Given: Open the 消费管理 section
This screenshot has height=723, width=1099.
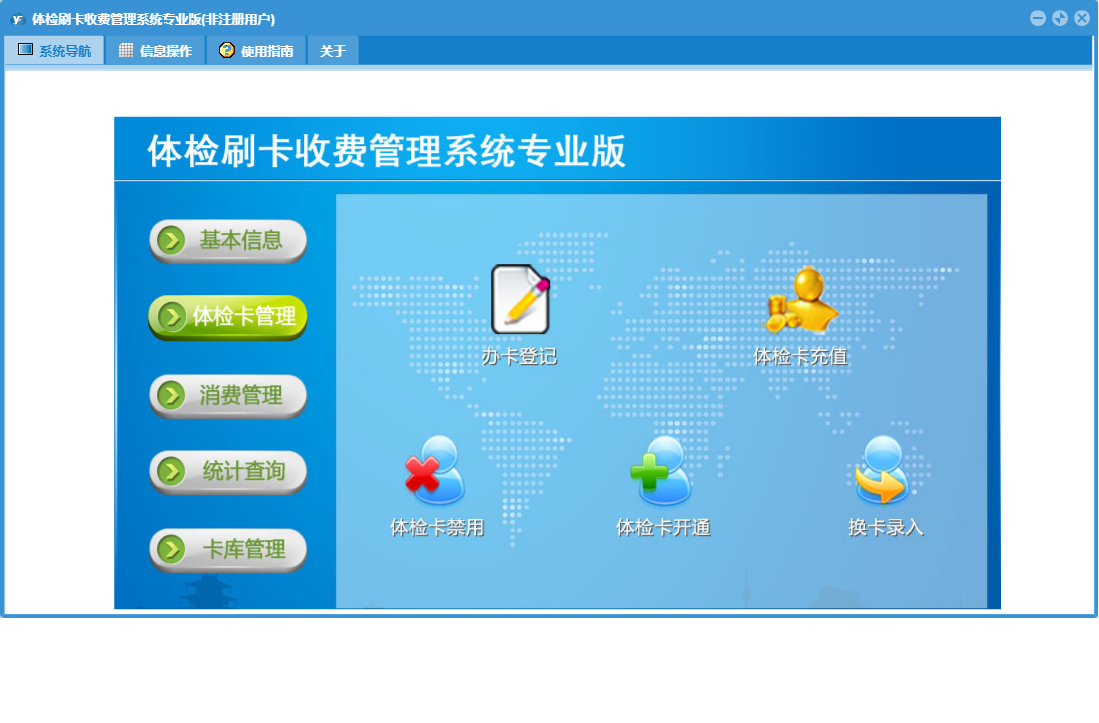Looking at the screenshot, I should 228,396.
